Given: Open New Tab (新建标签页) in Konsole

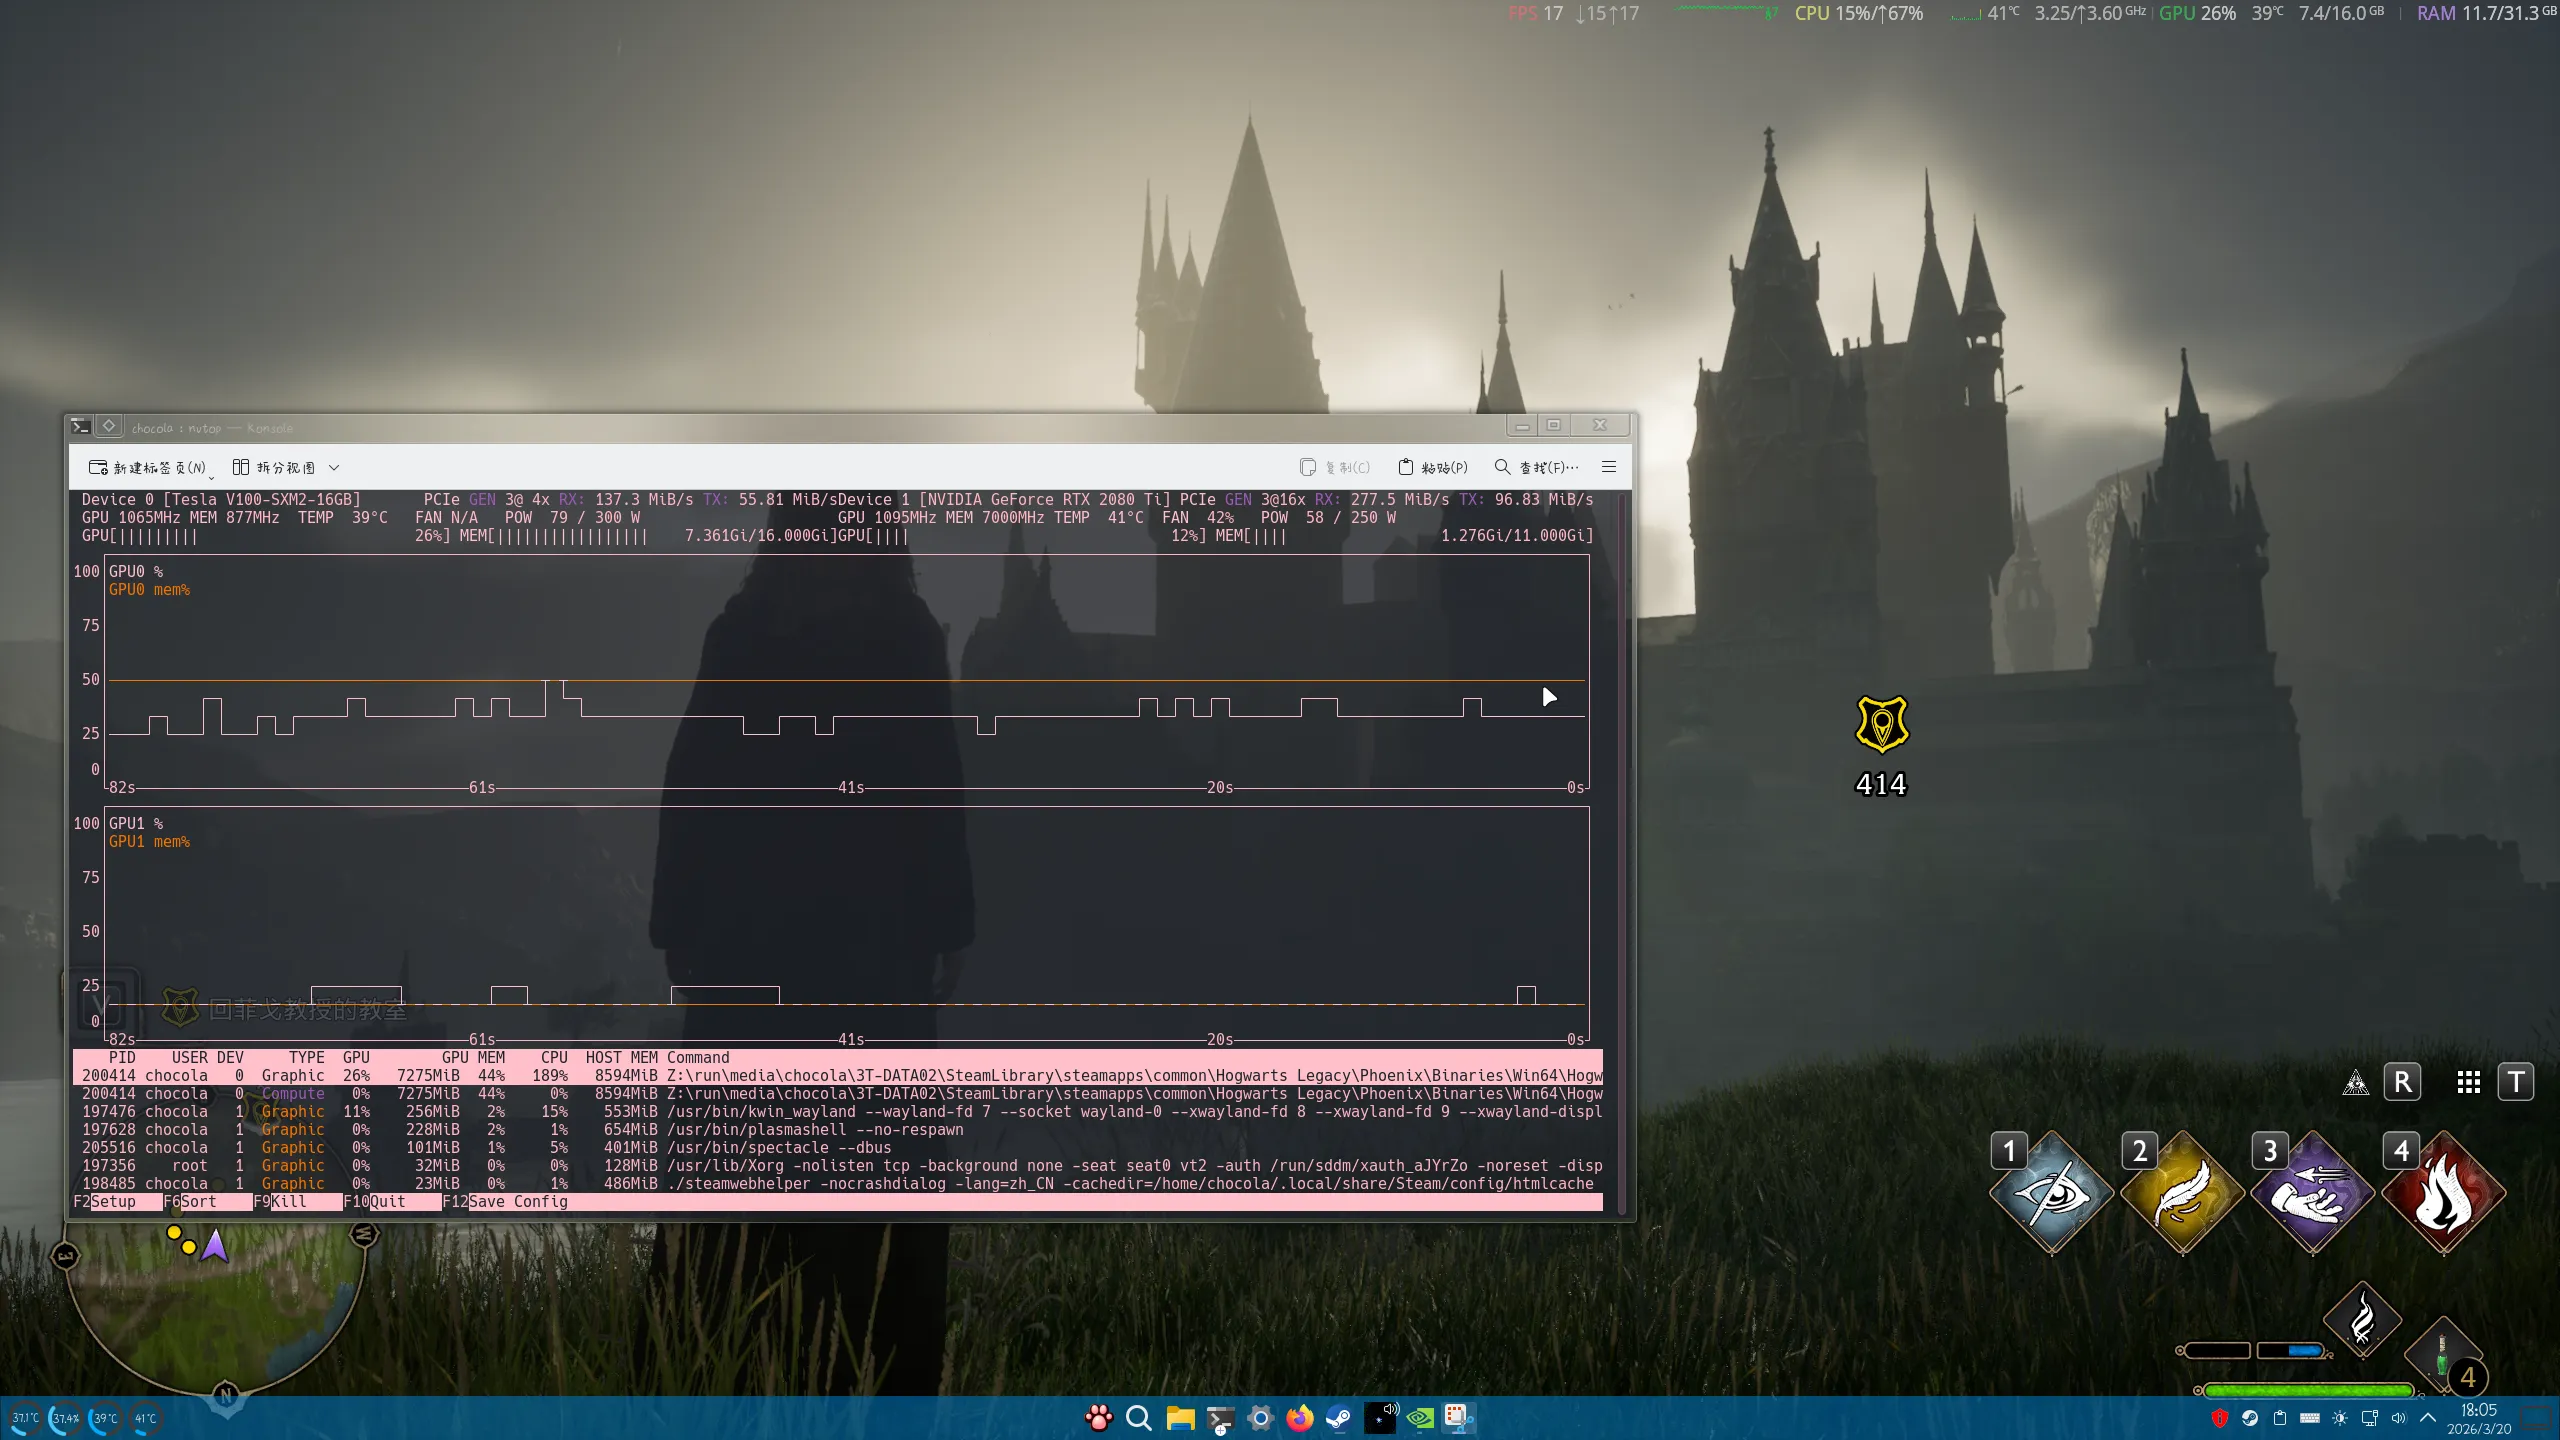Looking at the screenshot, I should point(149,467).
